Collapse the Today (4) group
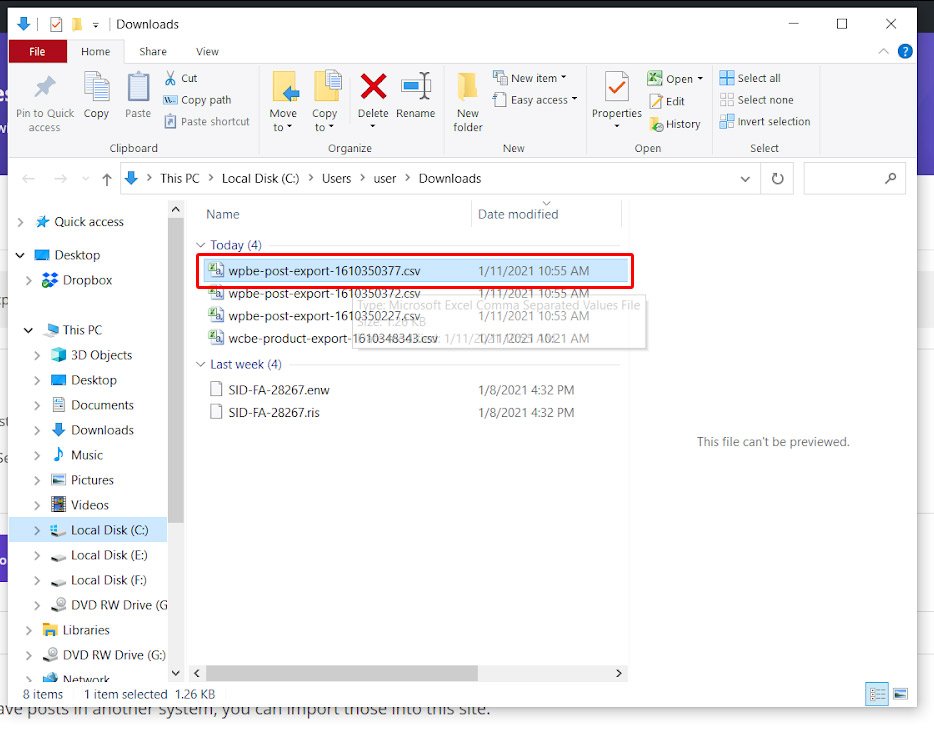The width and height of the screenshot is (934, 735). (201, 245)
